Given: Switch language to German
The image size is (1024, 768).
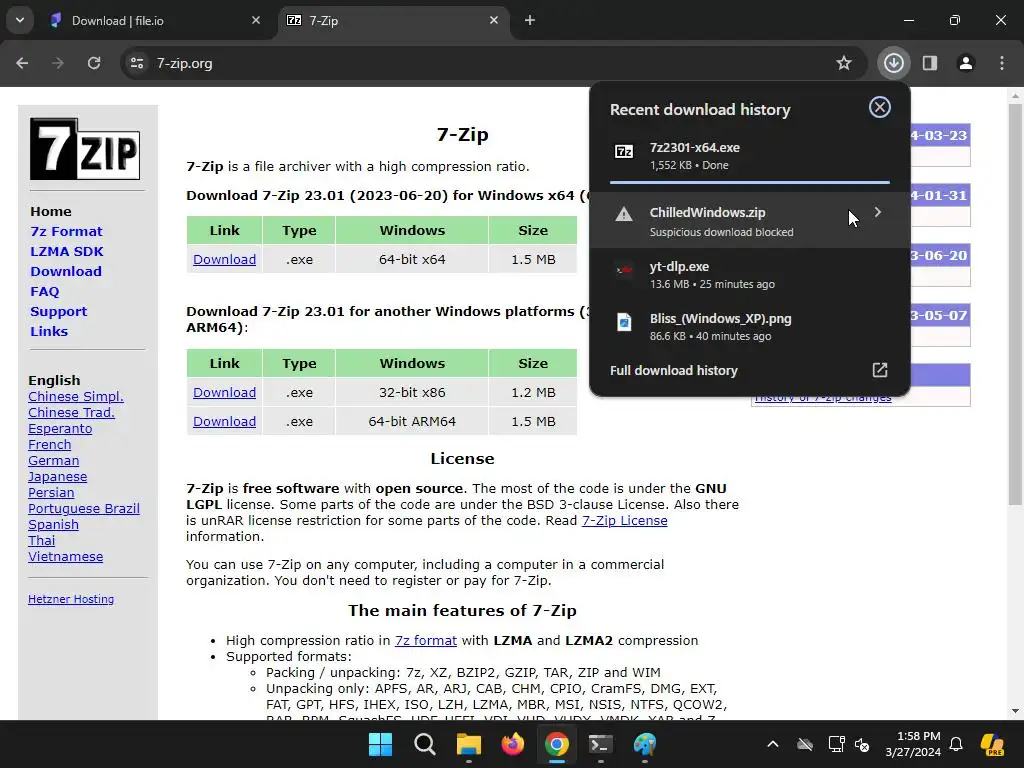Looking at the screenshot, I should pyautogui.click(x=54, y=460).
